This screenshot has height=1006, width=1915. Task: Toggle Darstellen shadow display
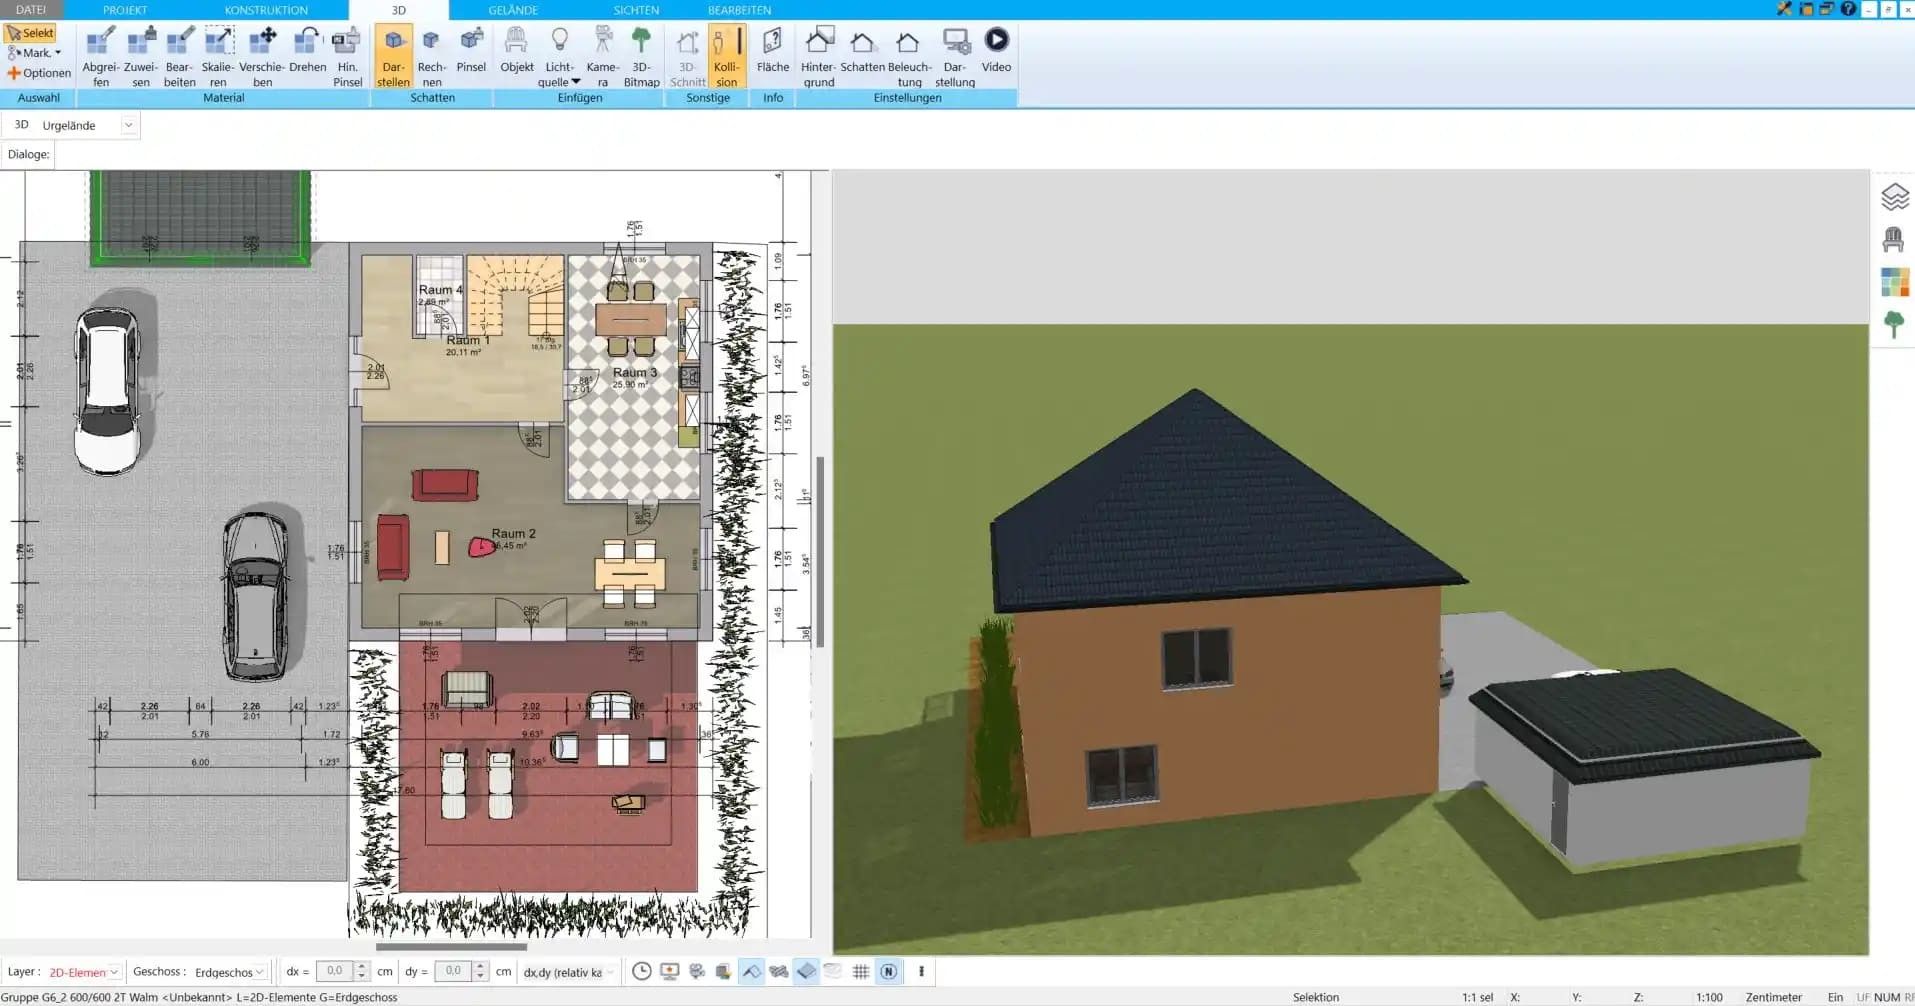(393, 57)
